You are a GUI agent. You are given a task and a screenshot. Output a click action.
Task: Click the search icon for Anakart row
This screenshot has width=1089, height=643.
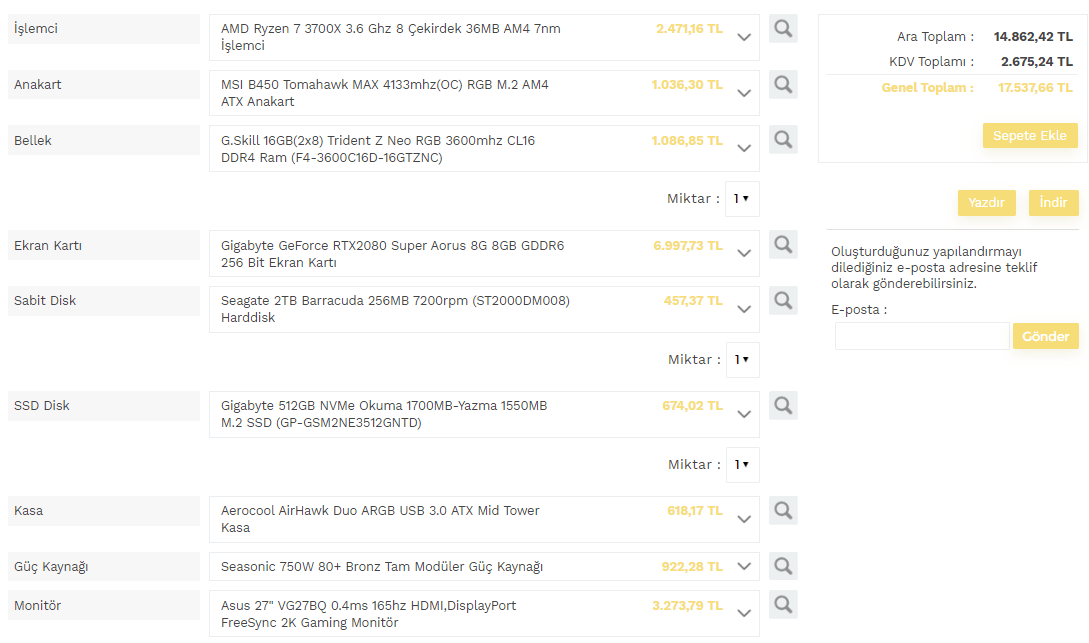coord(783,85)
